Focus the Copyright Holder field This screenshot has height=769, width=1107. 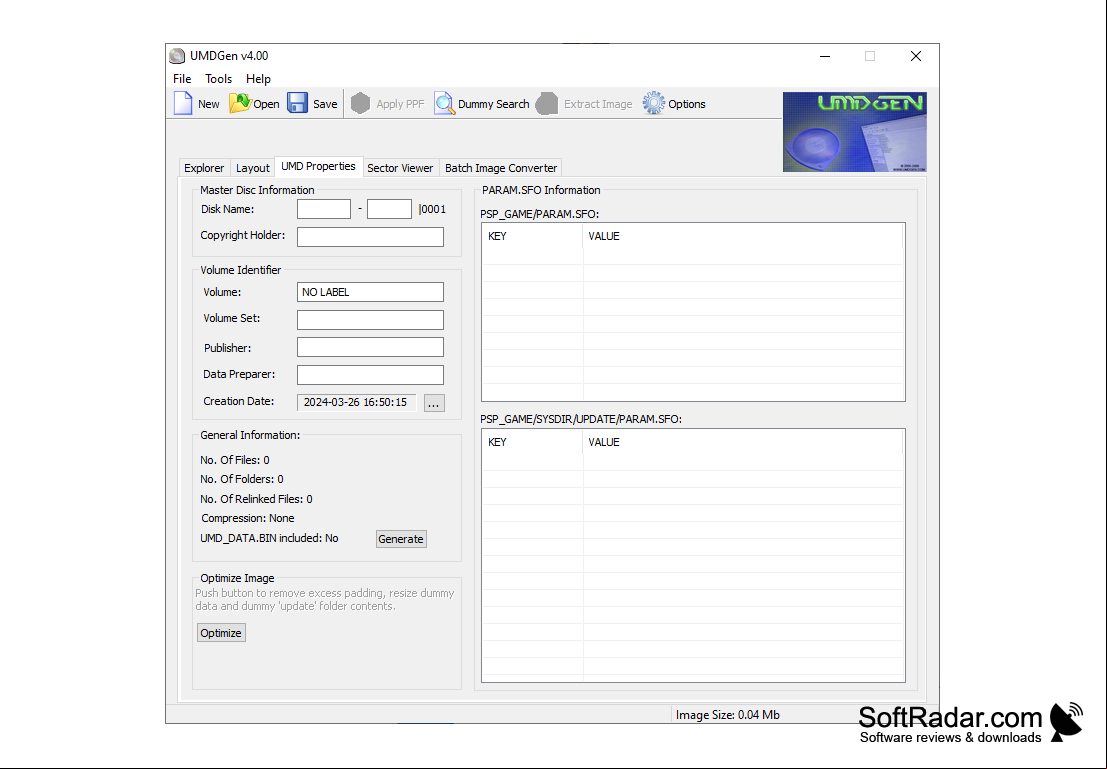[370, 237]
